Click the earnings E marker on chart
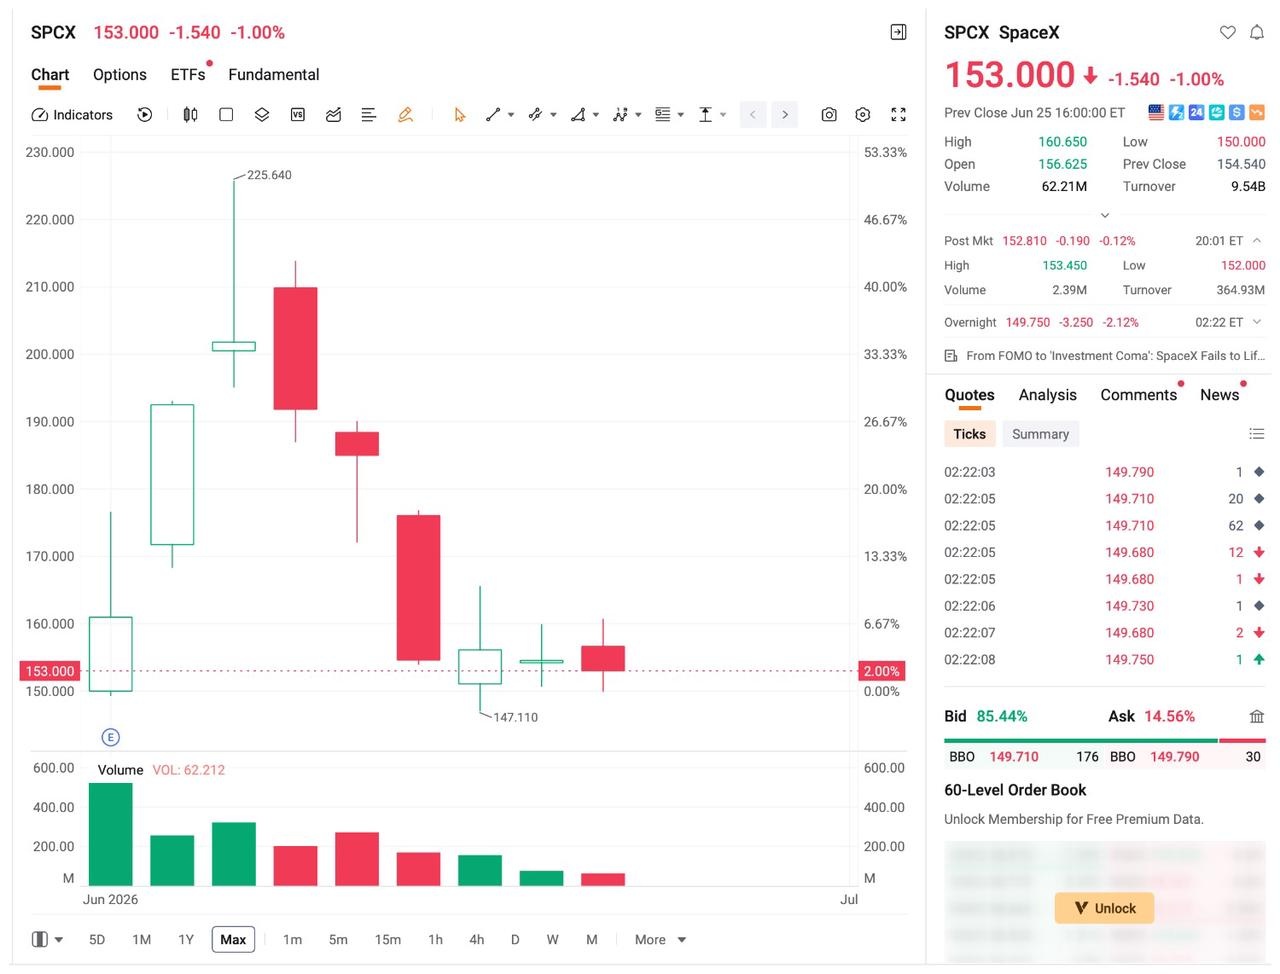 pos(111,737)
